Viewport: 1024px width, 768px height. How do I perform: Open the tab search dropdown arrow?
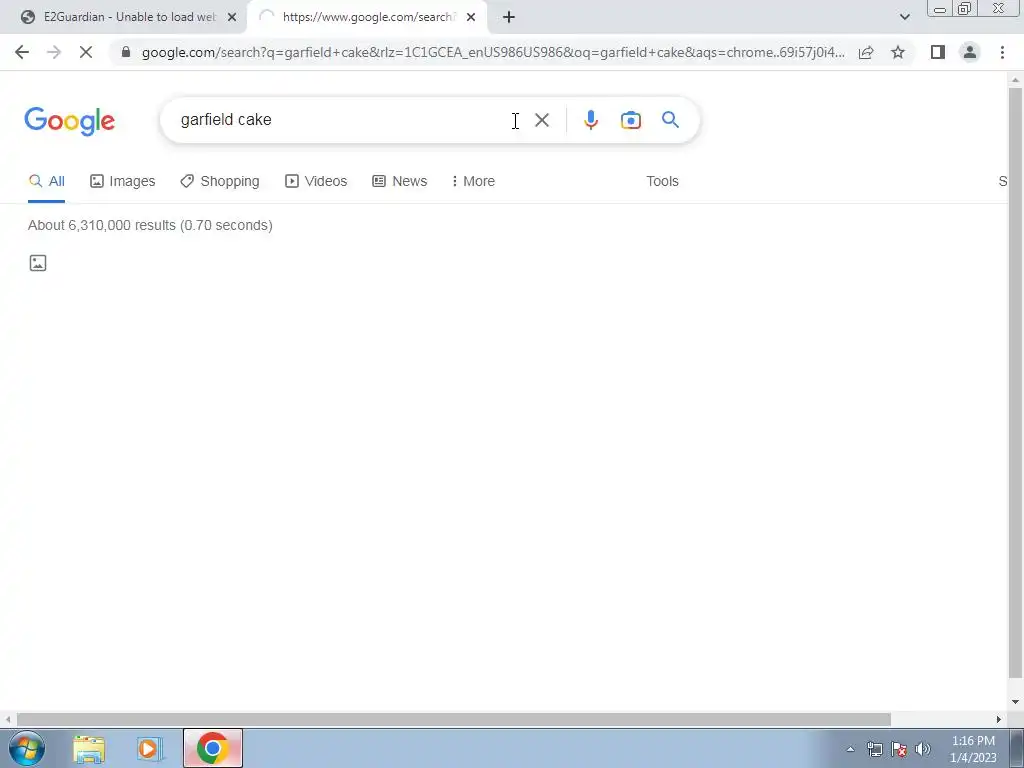(904, 17)
